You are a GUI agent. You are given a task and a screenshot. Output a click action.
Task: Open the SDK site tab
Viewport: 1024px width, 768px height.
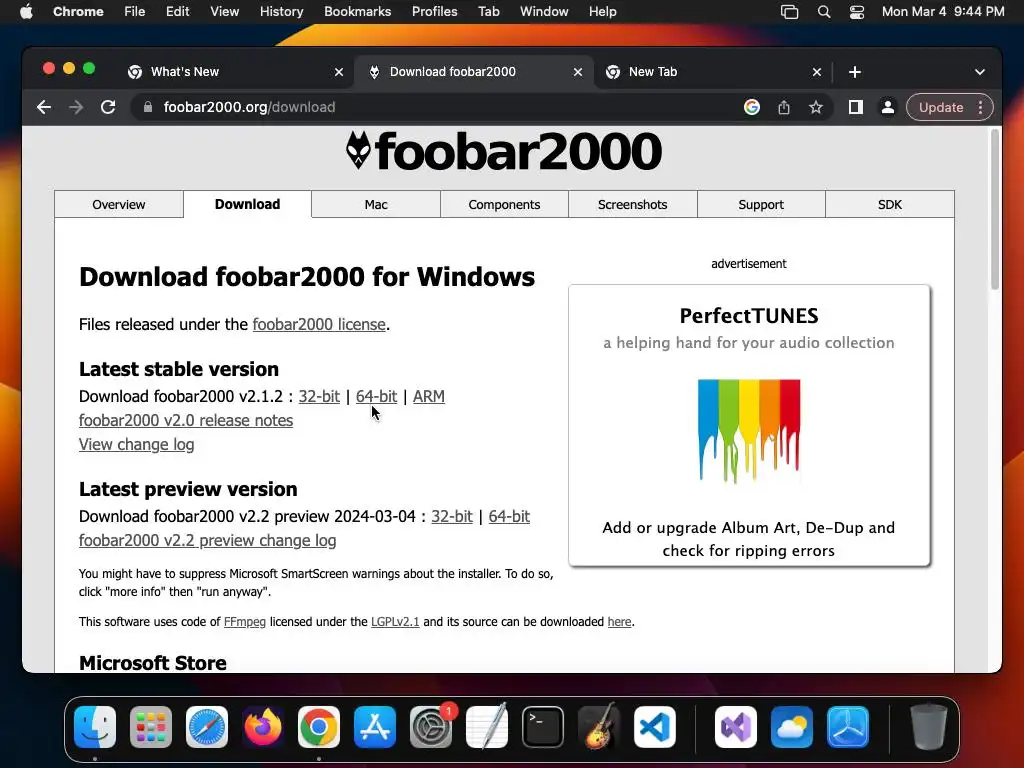(x=889, y=204)
